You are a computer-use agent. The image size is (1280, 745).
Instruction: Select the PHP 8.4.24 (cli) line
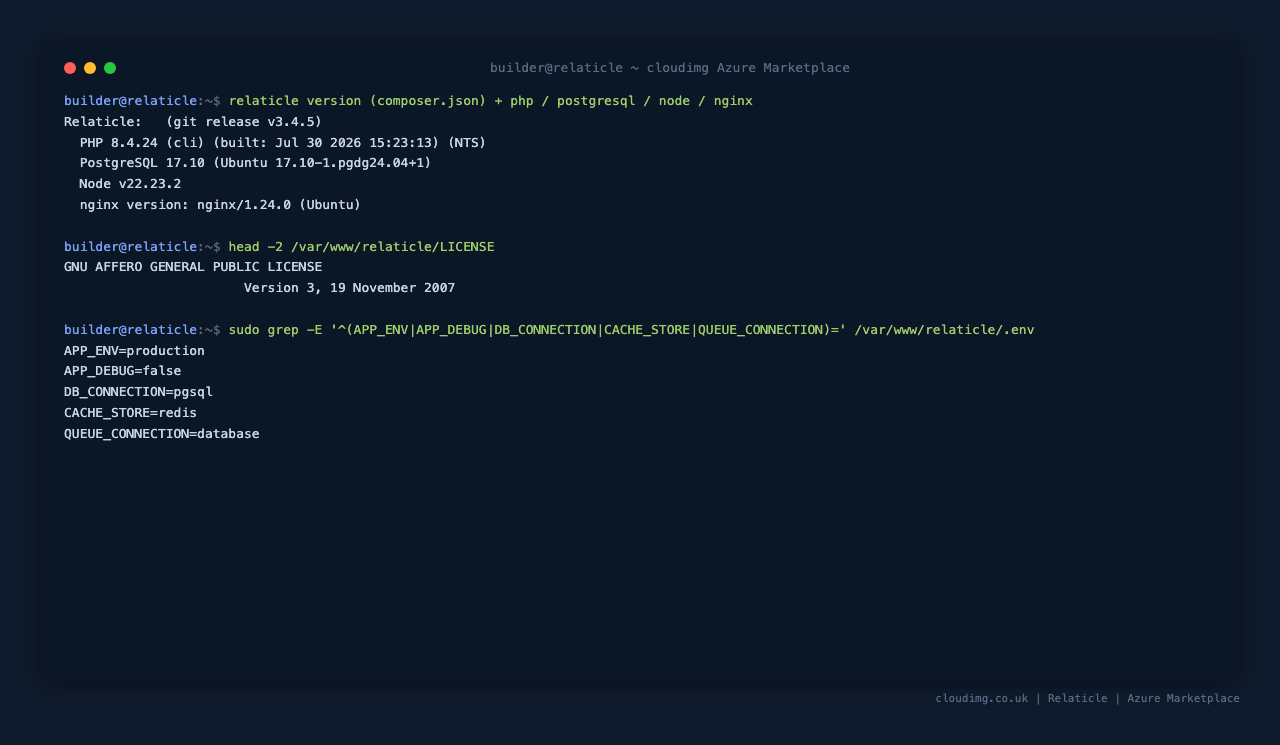click(283, 143)
